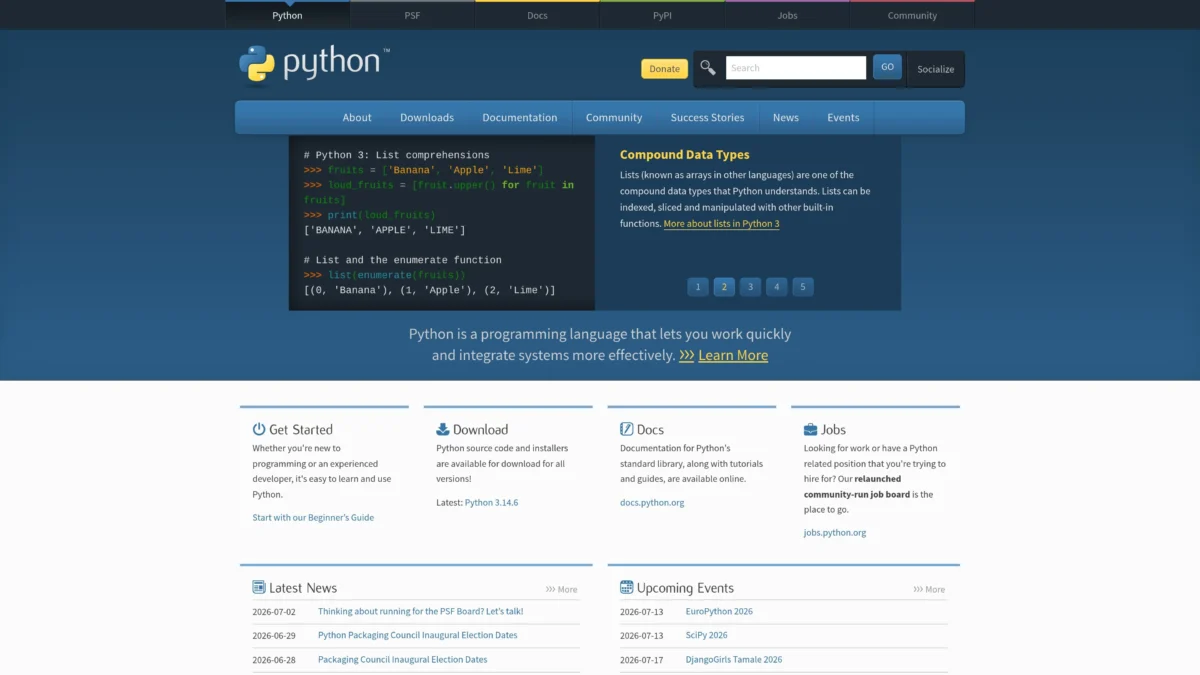
Task: Open the News menu
Action: coord(786,117)
